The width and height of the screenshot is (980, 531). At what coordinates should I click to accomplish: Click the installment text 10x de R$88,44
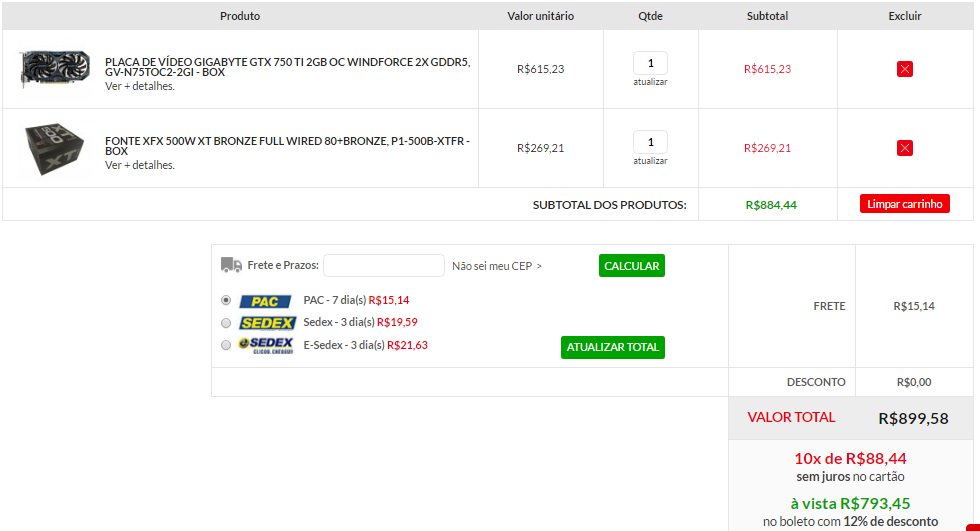(x=850, y=459)
